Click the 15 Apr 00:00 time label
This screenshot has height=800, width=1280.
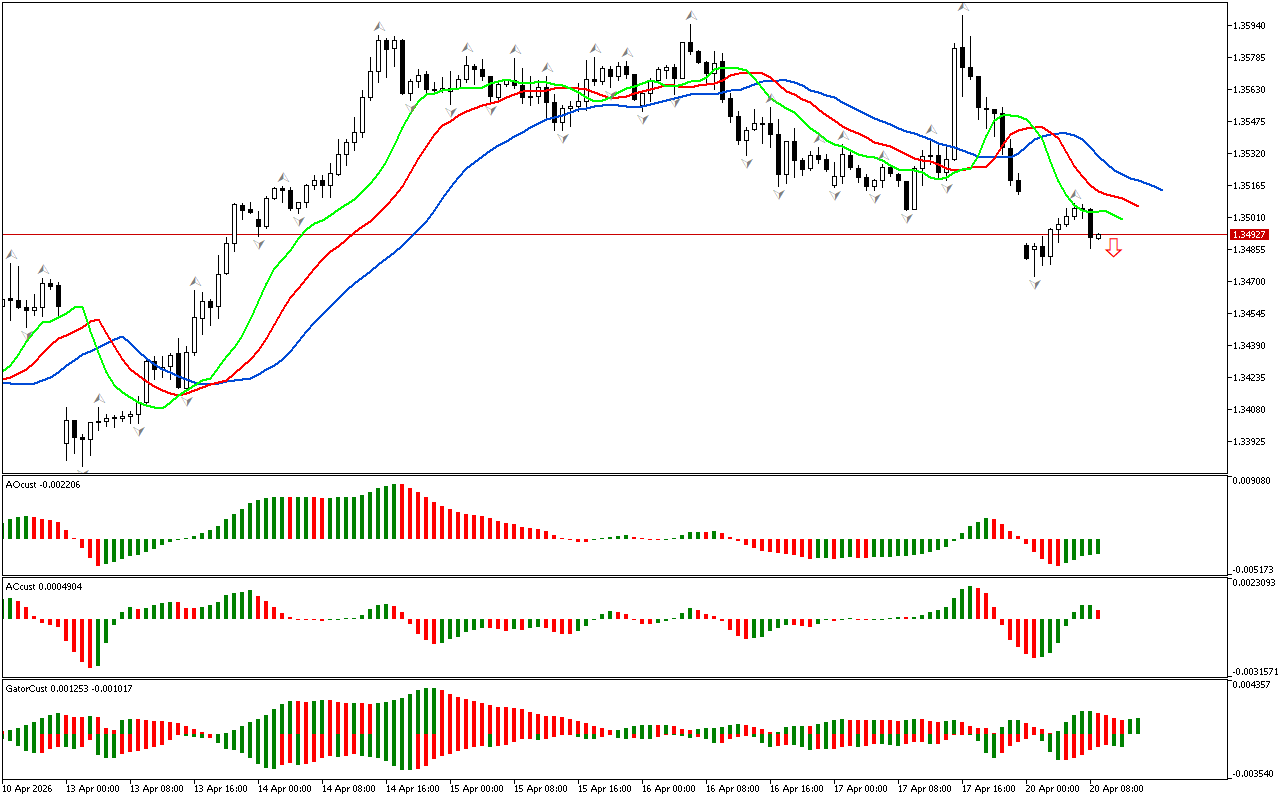476,789
